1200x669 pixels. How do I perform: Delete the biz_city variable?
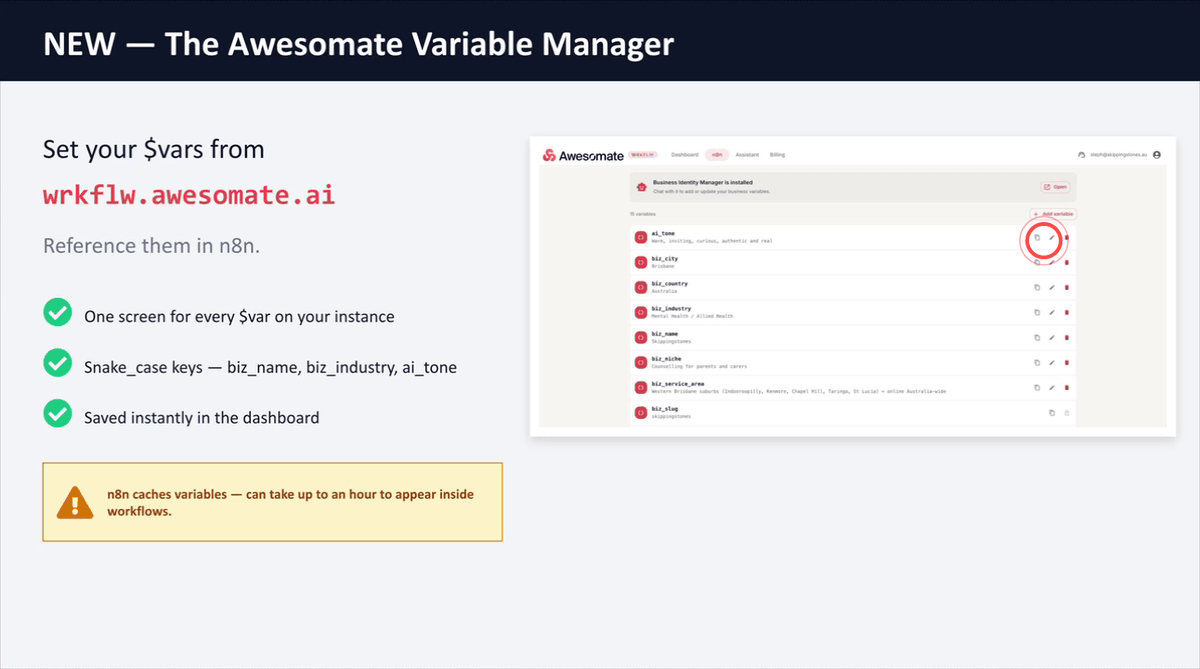pyautogui.click(x=1066, y=262)
